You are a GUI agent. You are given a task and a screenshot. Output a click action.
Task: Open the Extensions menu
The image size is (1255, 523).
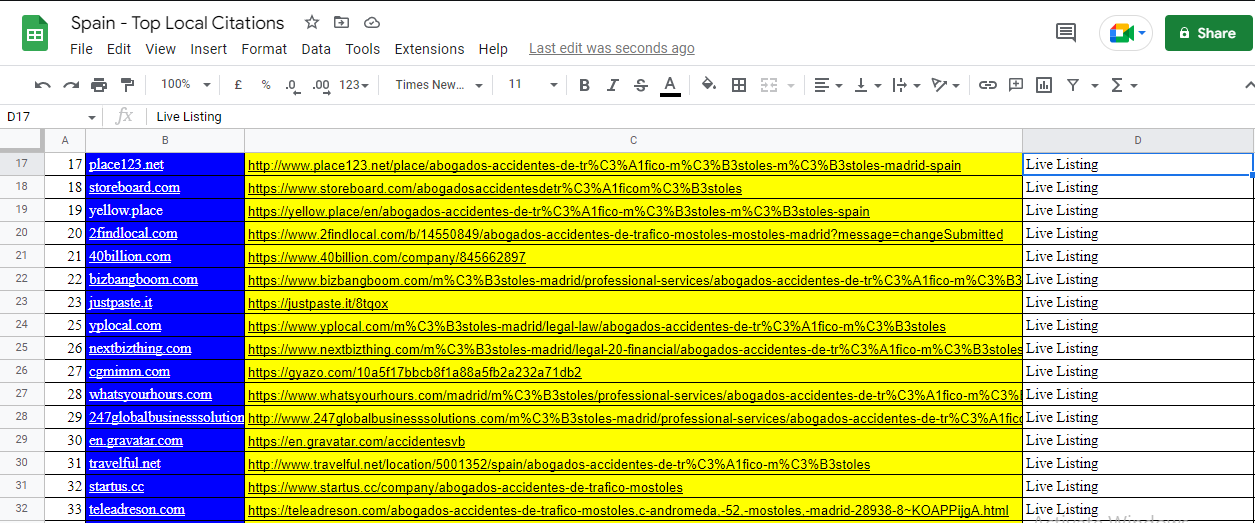(x=429, y=49)
